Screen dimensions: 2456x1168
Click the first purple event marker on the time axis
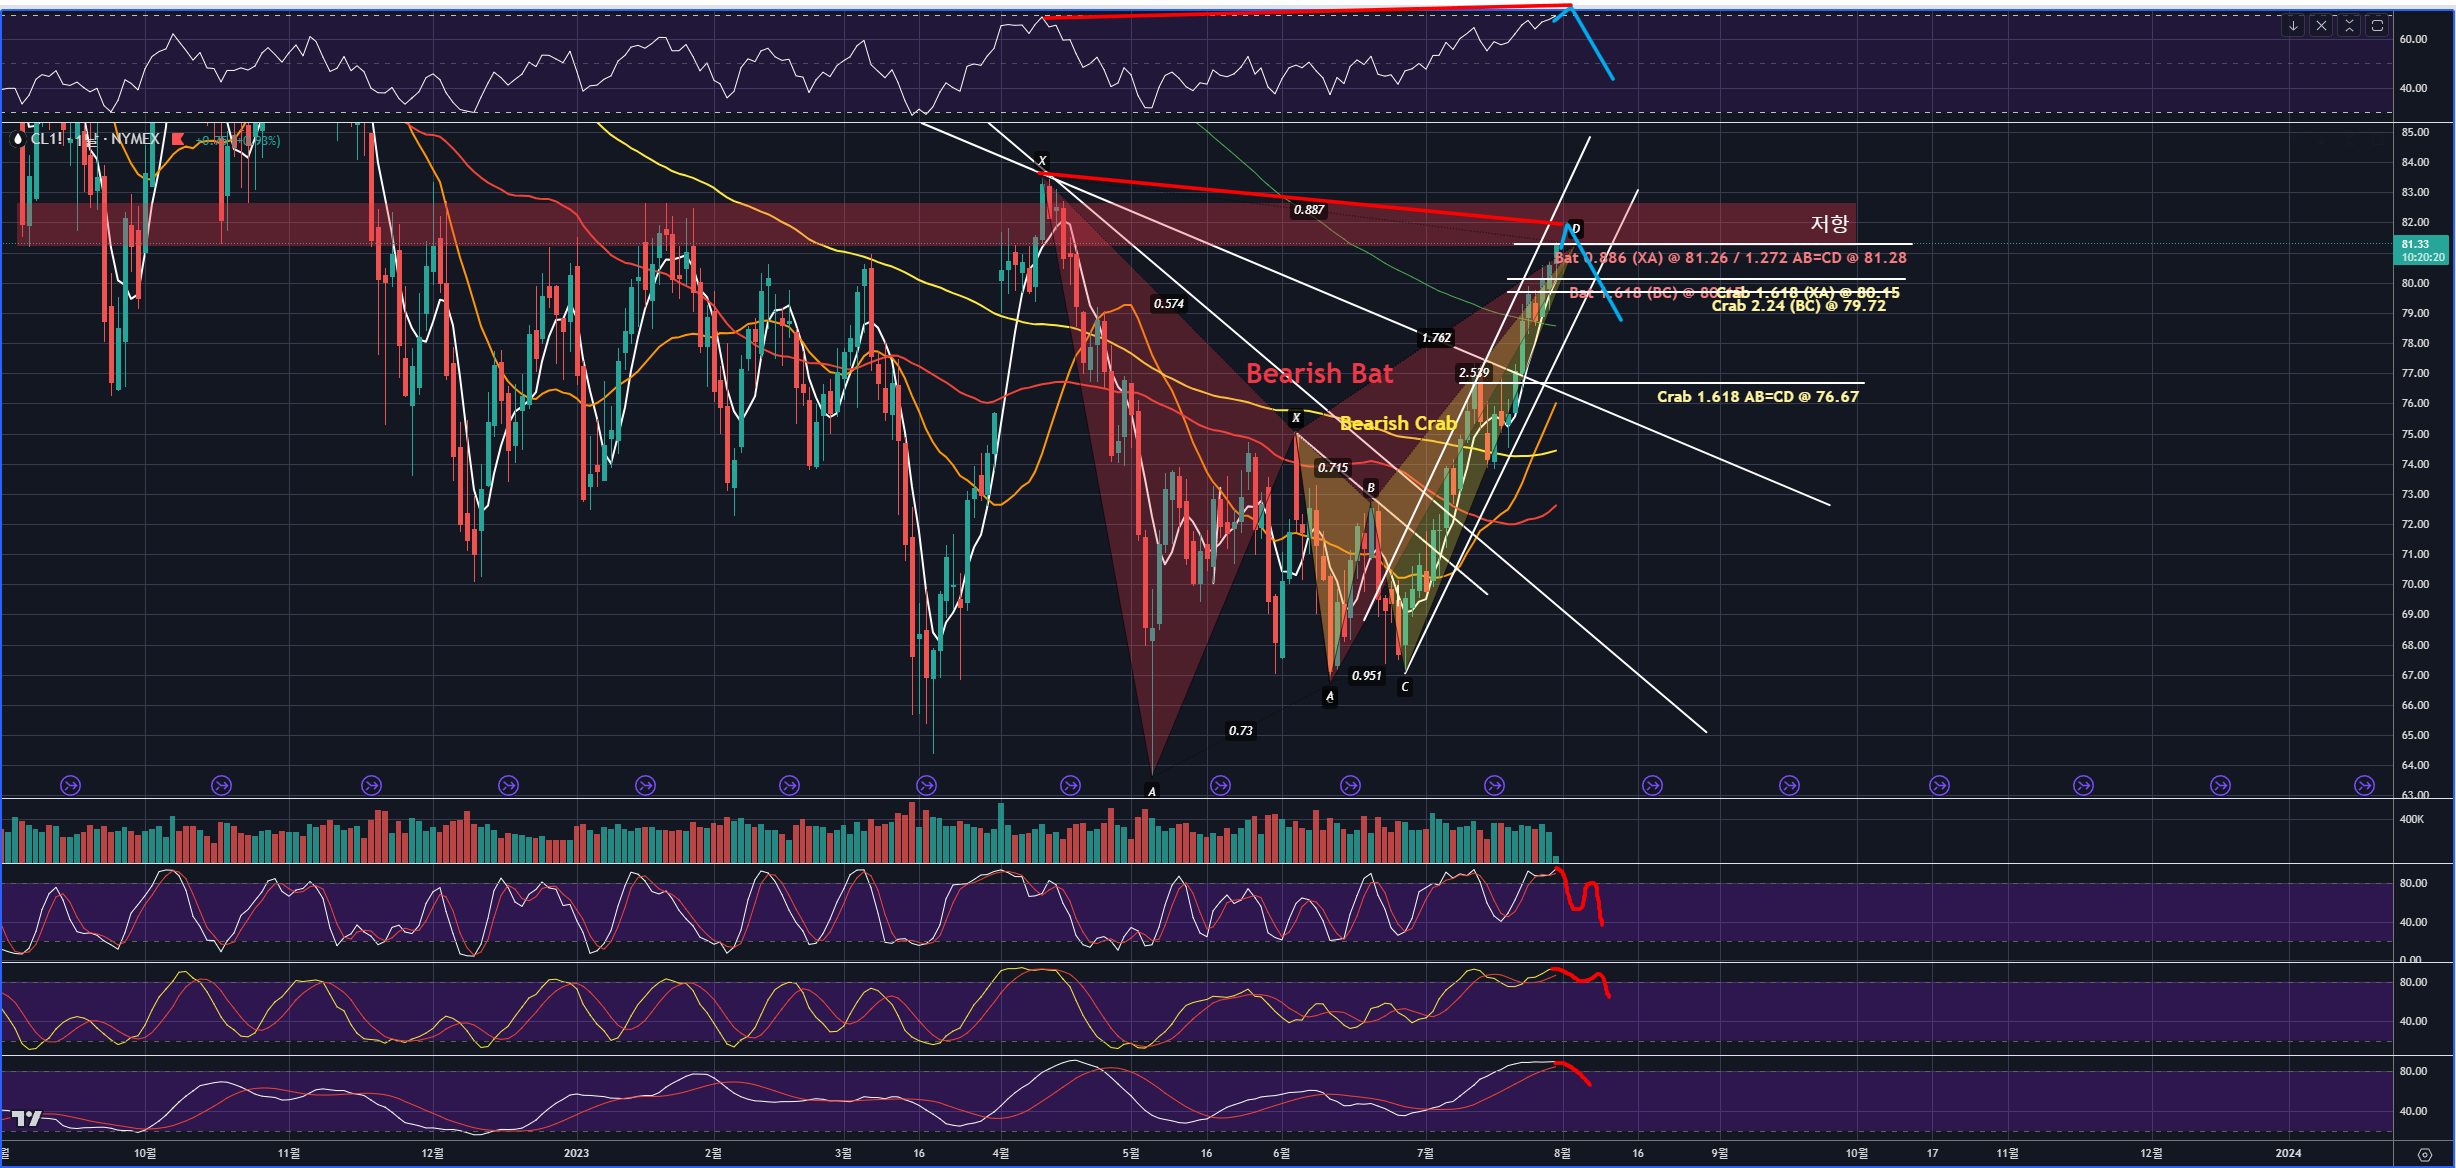[x=70, y=786]
